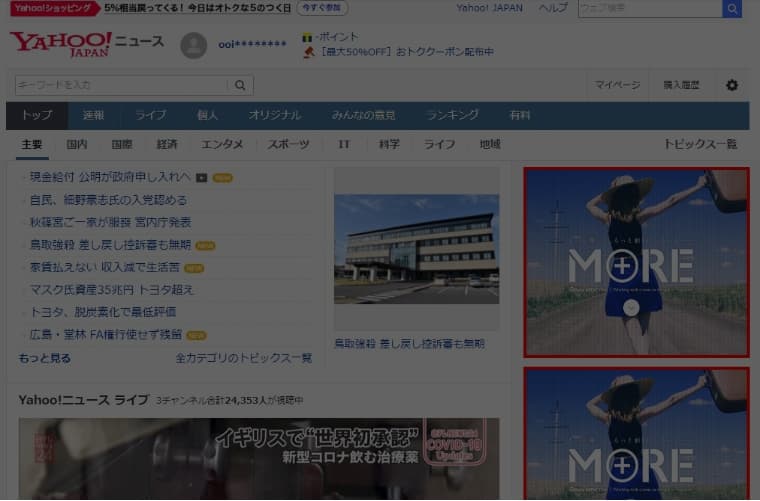Select the 主要 category
The height and width of the screenshot is (501, 760).
click(32, 144)
